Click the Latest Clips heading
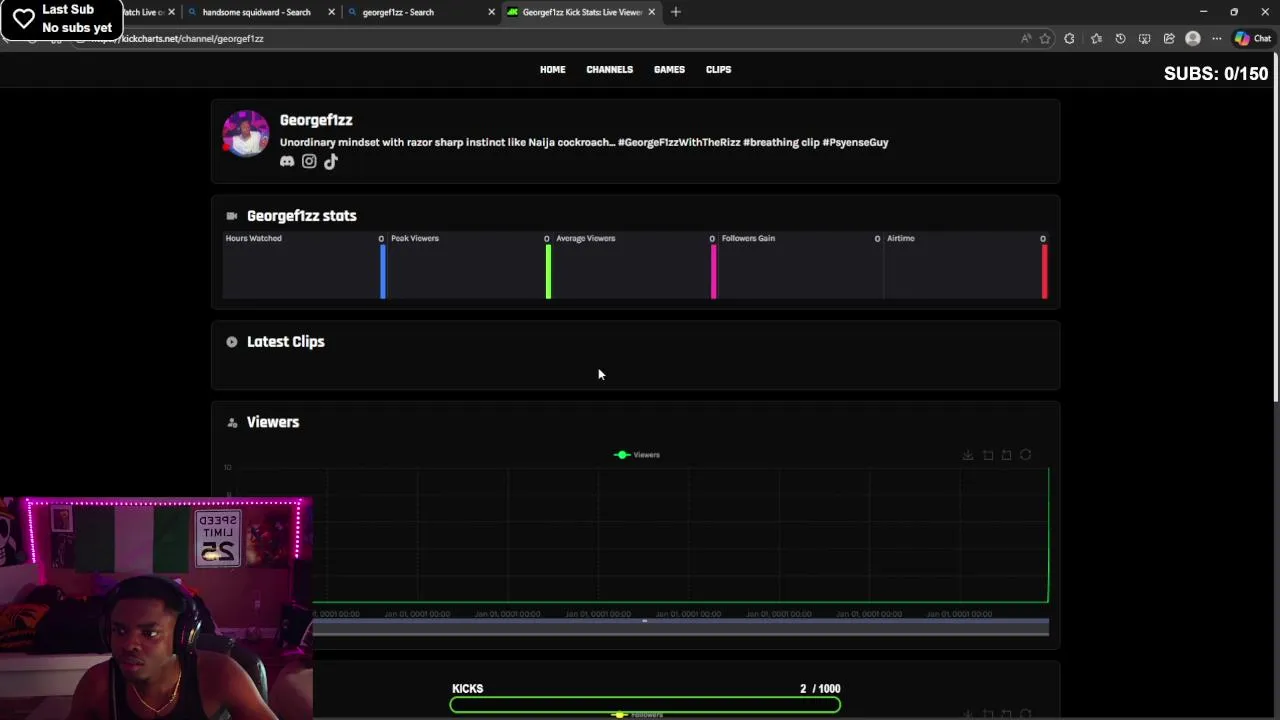1280x720 pixels. (x=286, y=342)
